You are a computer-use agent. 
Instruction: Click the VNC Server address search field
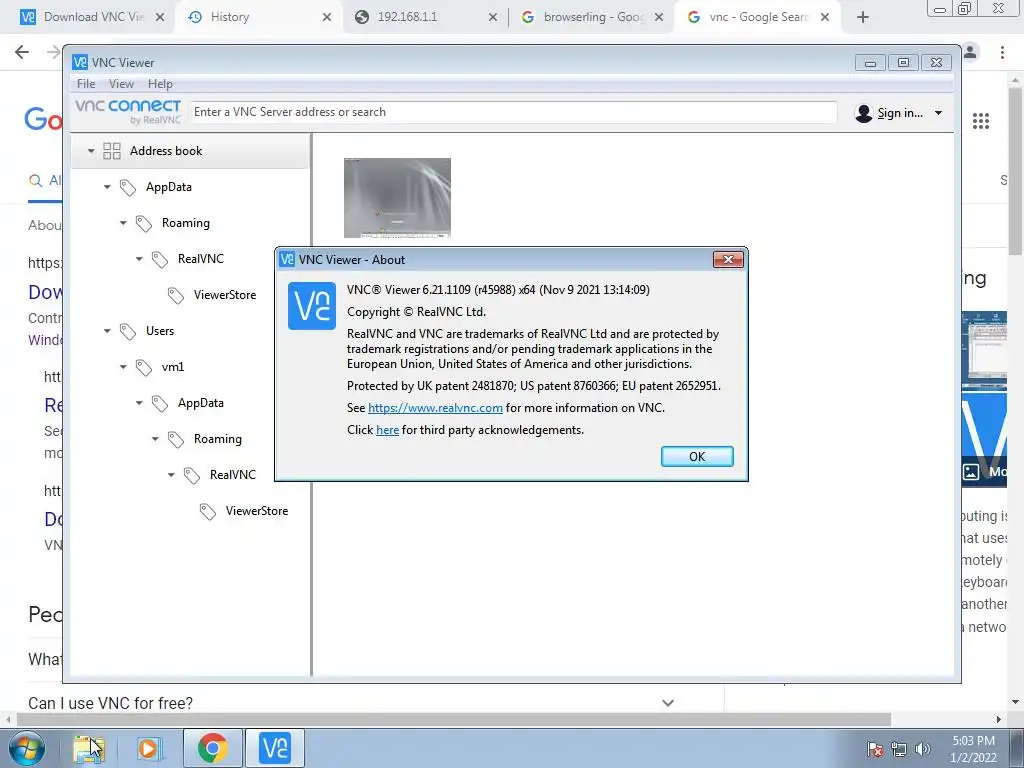point(513,112)
